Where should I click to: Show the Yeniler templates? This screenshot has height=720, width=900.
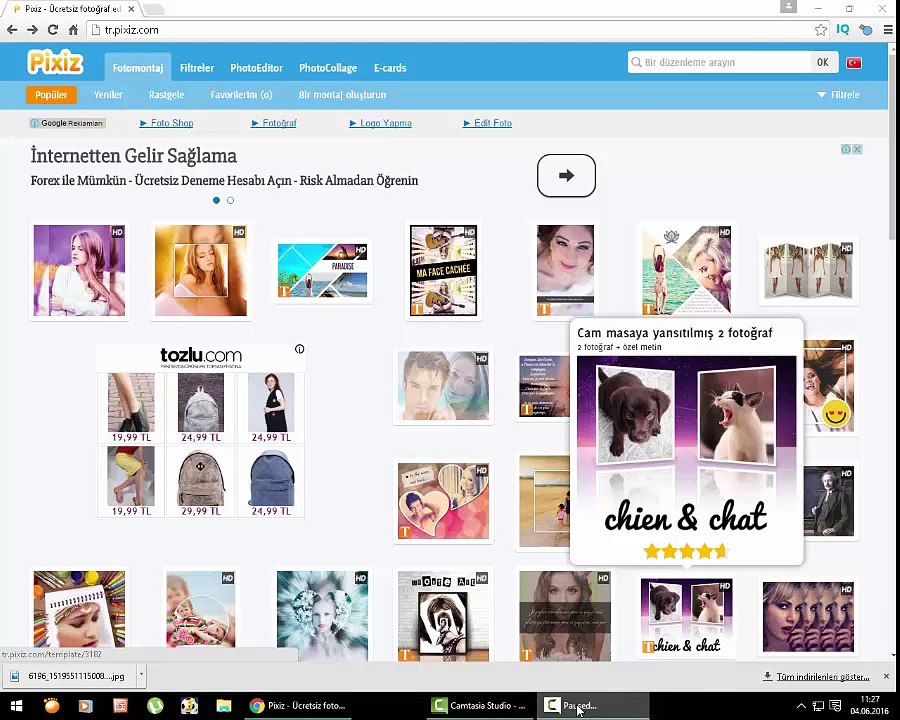coord(108,95)
